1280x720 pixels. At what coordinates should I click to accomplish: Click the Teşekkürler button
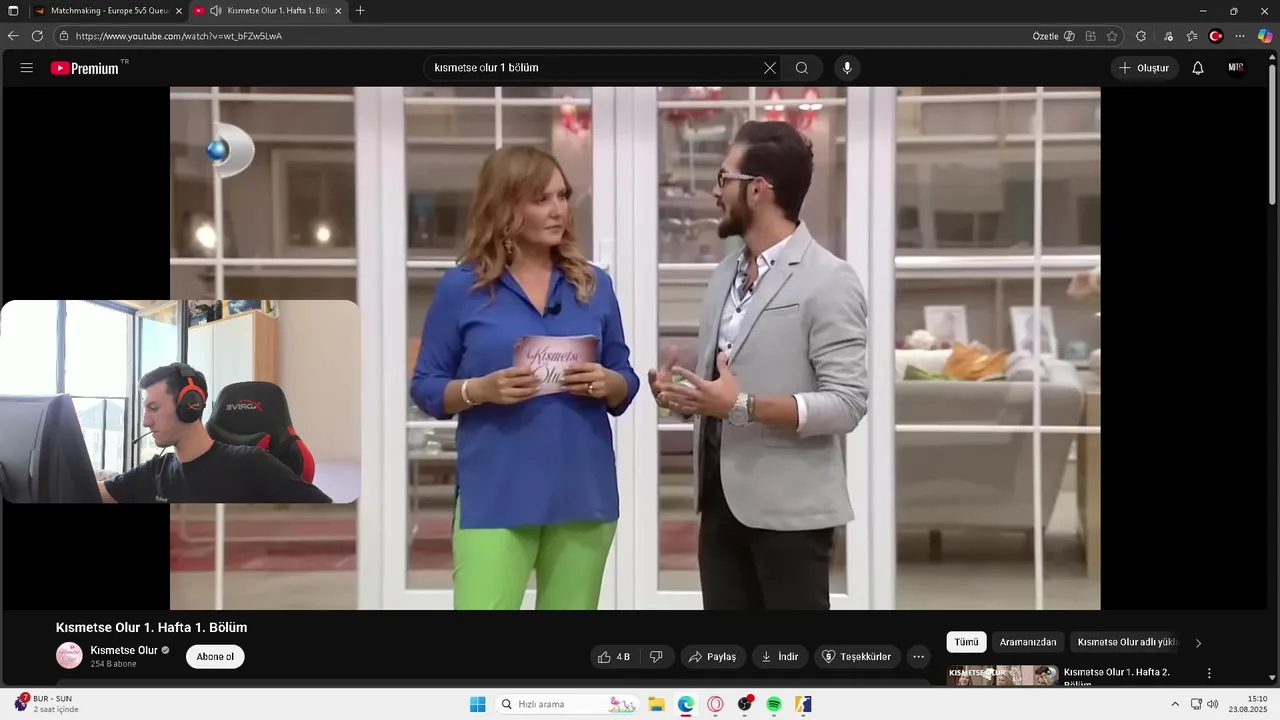(857, 657)
